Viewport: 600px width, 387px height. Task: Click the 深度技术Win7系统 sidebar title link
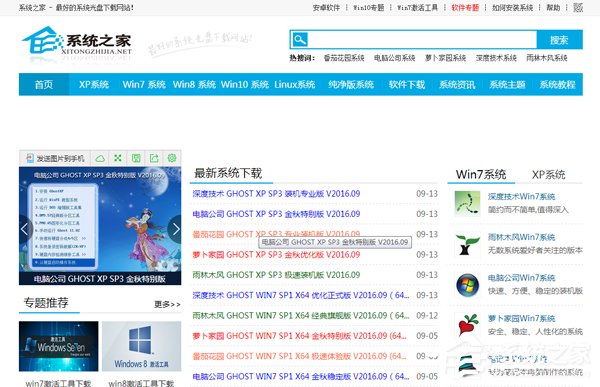tap(521, 197)
